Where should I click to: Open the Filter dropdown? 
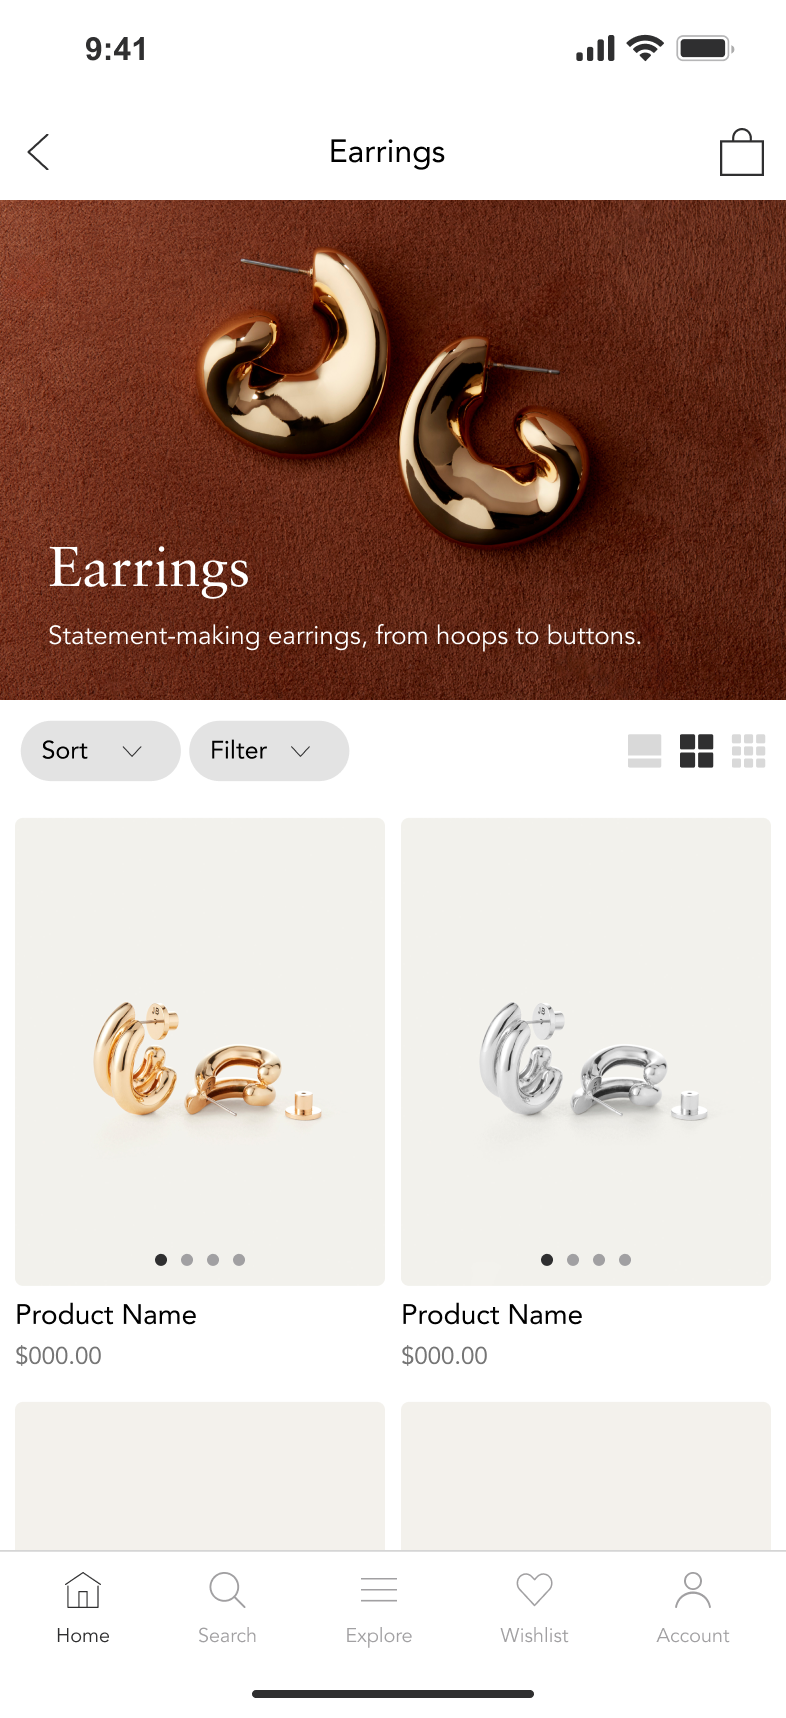tap(269, 751)
